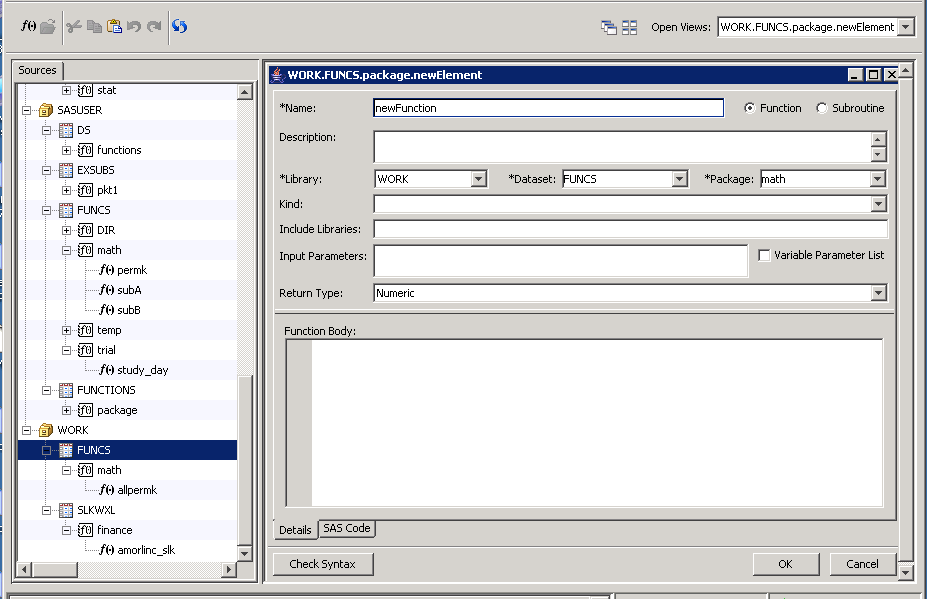927x599 pixels.
Task: Click the Undo arrow icon
Action: [x=133, y=26]
